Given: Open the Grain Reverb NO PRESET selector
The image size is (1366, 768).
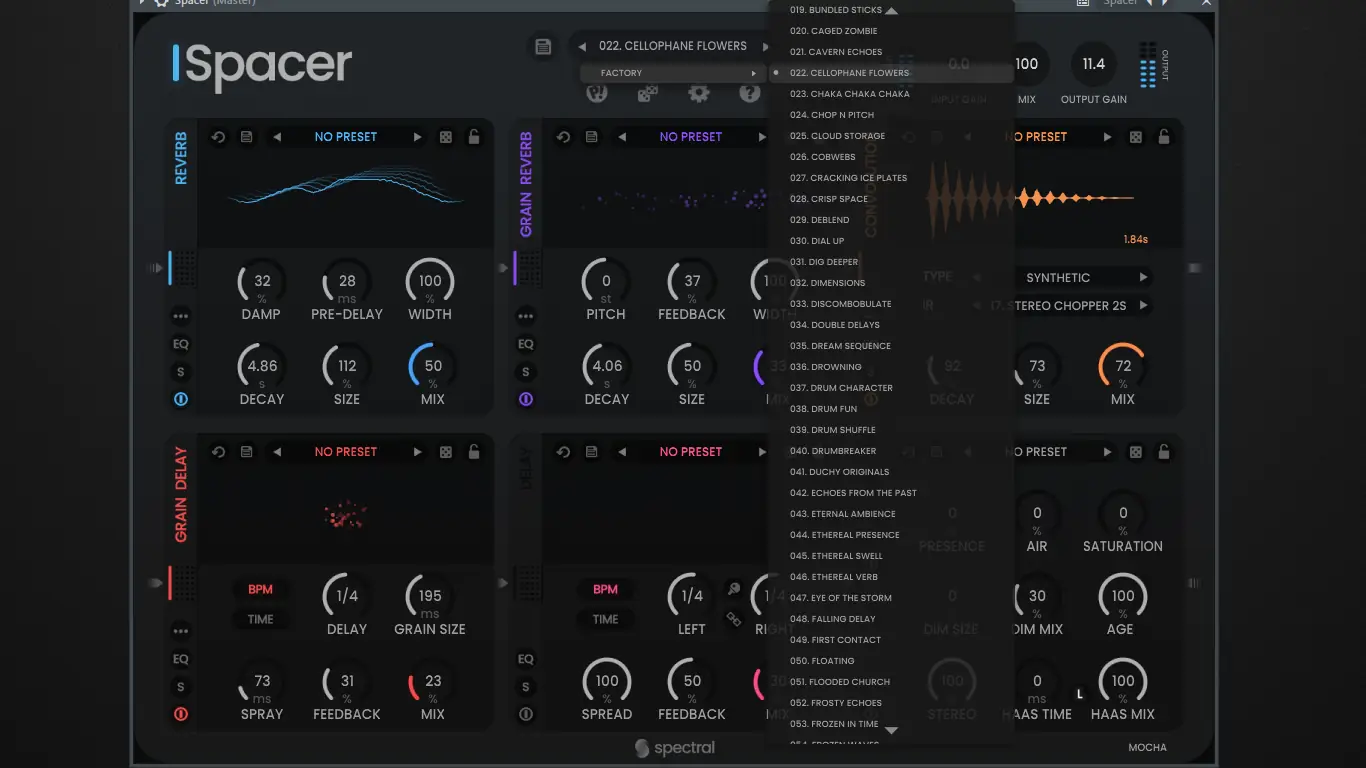Looking at the screenshot, I should 691,137.
